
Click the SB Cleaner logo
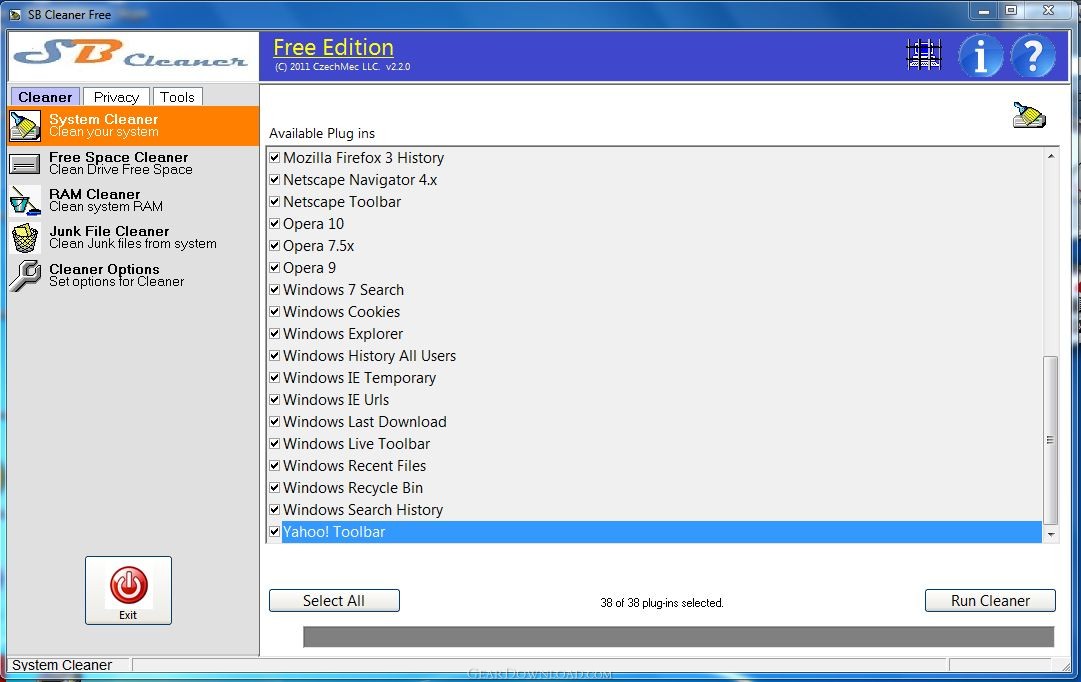point(133,56)
